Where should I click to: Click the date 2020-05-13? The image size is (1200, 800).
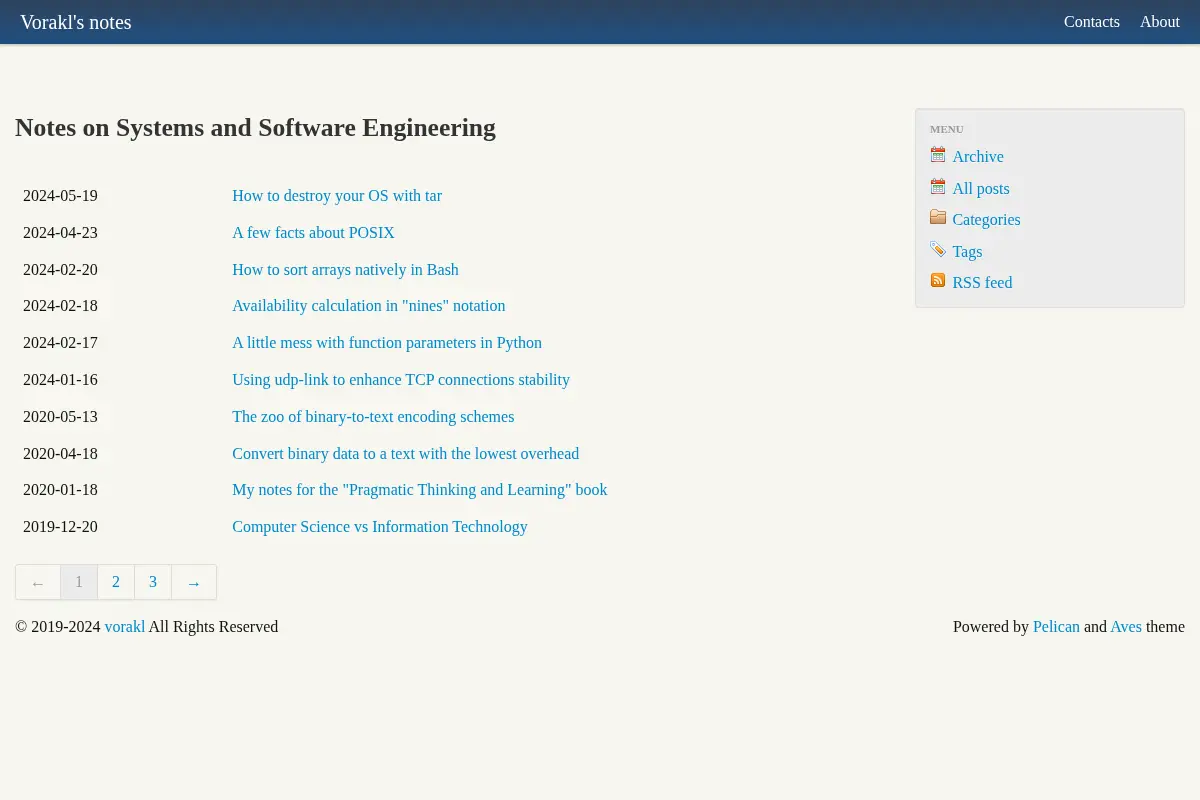60,417
